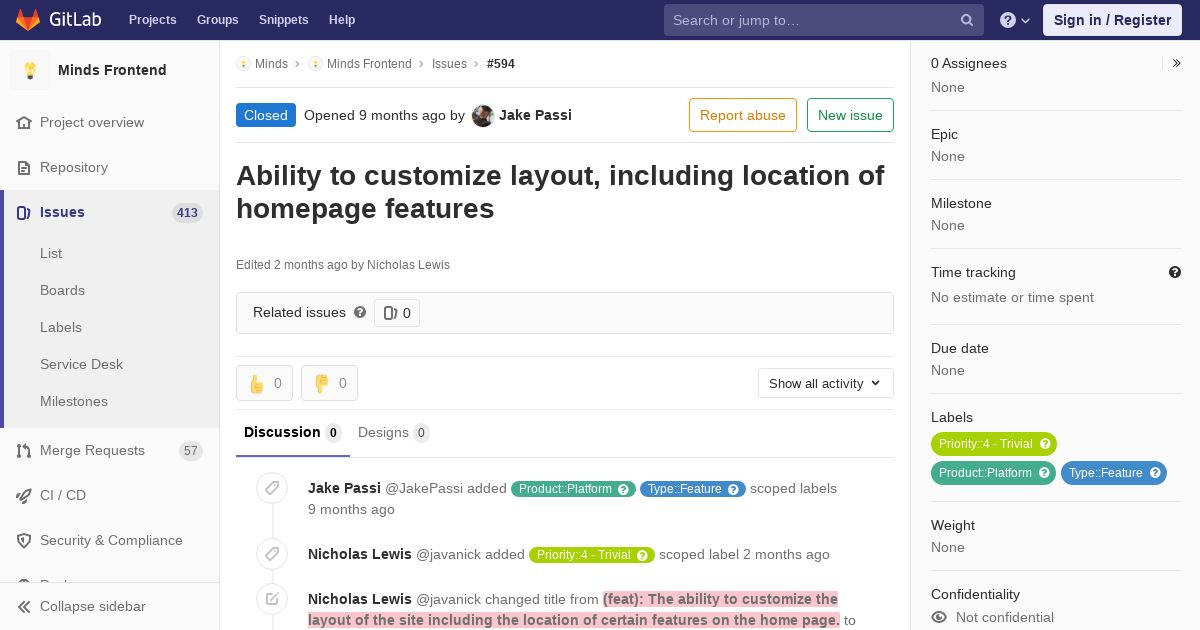Click Jake Passi's avatar image
Screen dimensions: 1200x630
pos(483,115)
